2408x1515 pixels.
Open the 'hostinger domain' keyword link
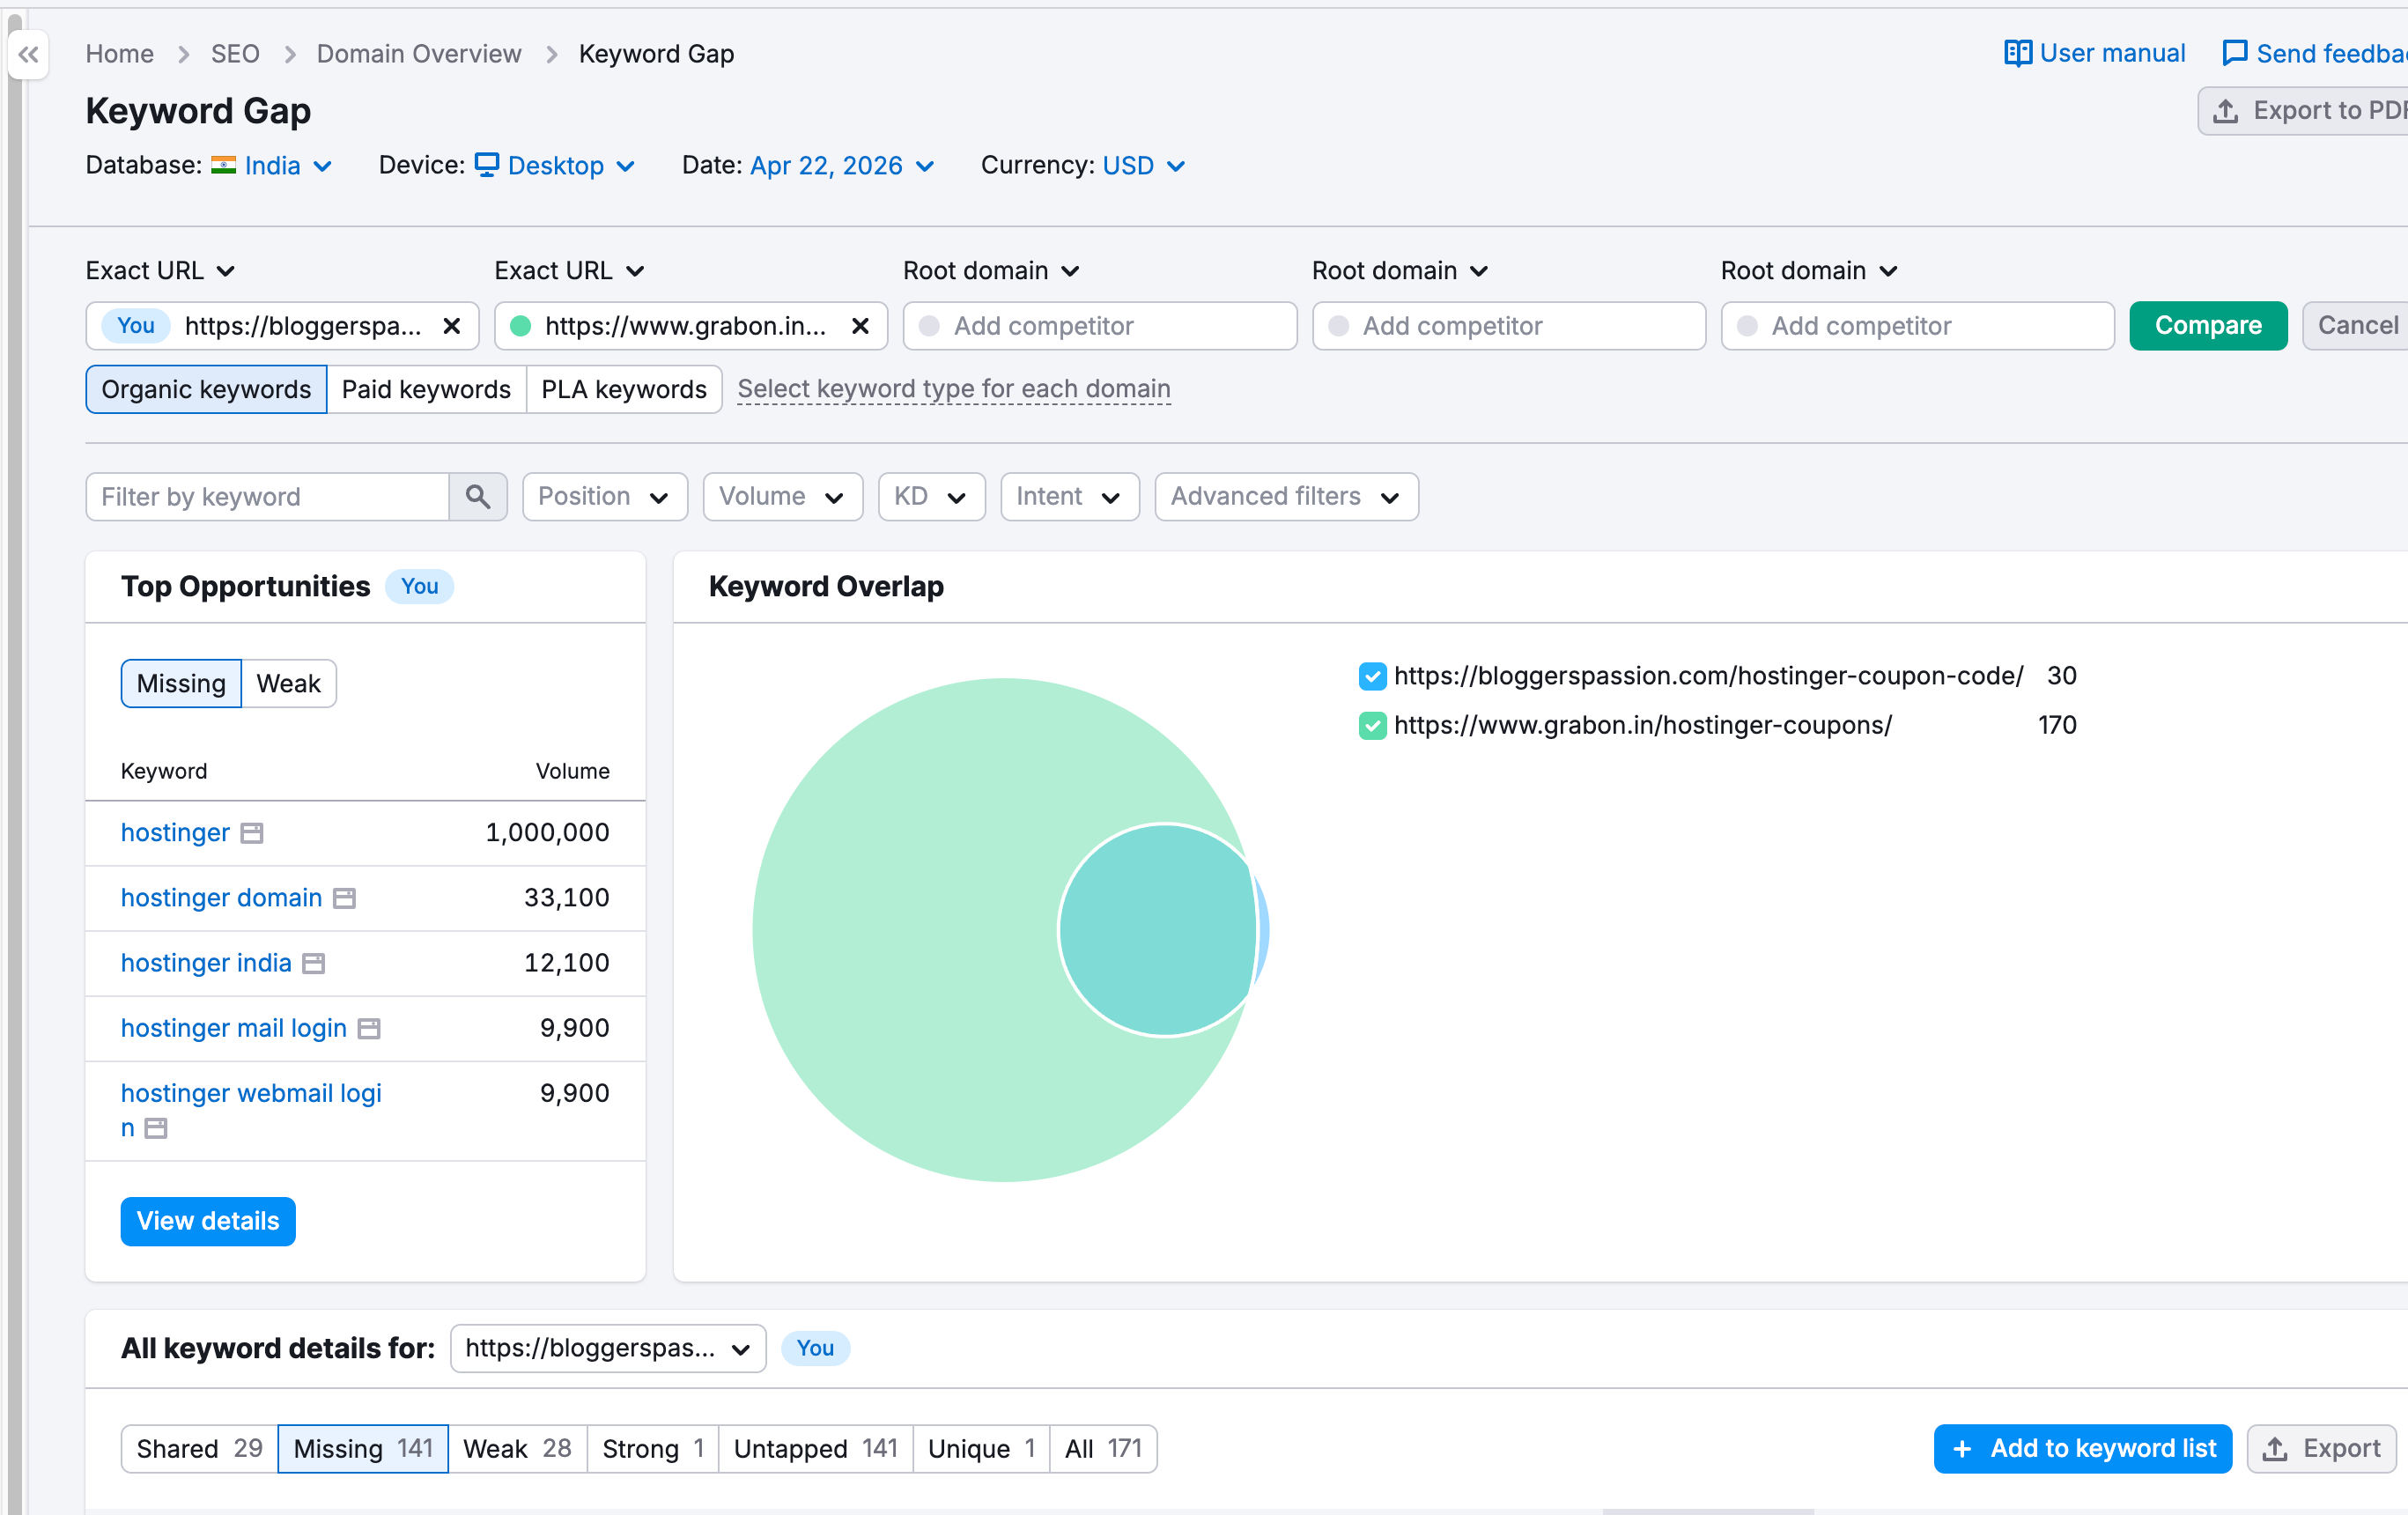[220, 897]
